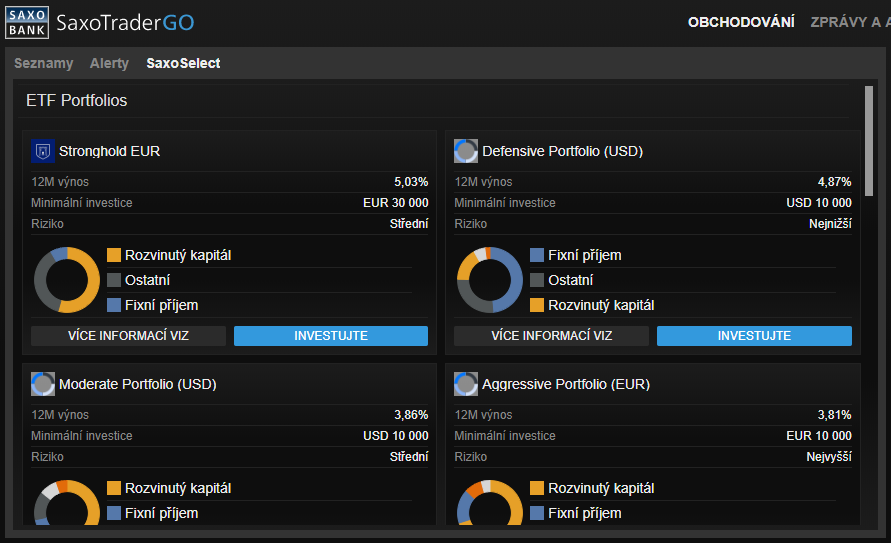The height and width of the screenshot is (543, 891).
Task: Click the Nejnižší risk value
Action: pos(830,224)
